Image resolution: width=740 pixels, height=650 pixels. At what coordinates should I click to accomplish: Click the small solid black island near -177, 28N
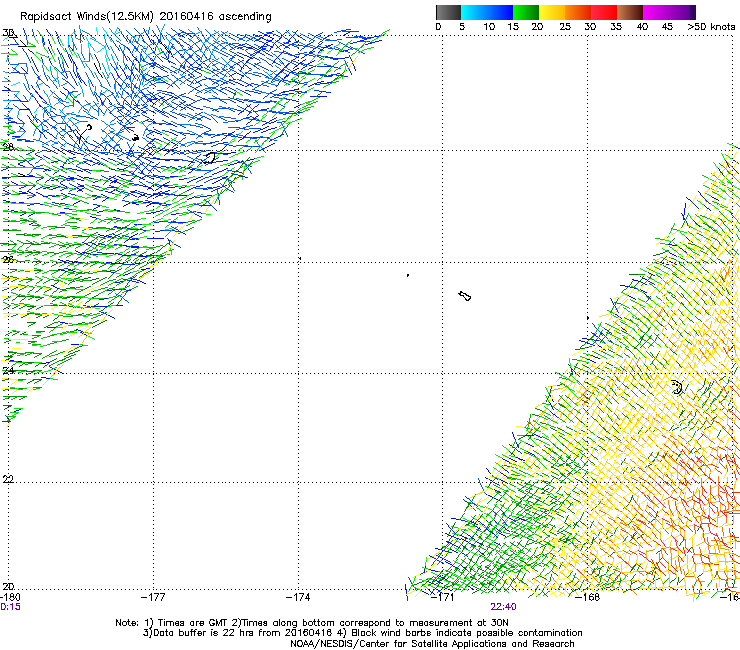coord(135,138)
